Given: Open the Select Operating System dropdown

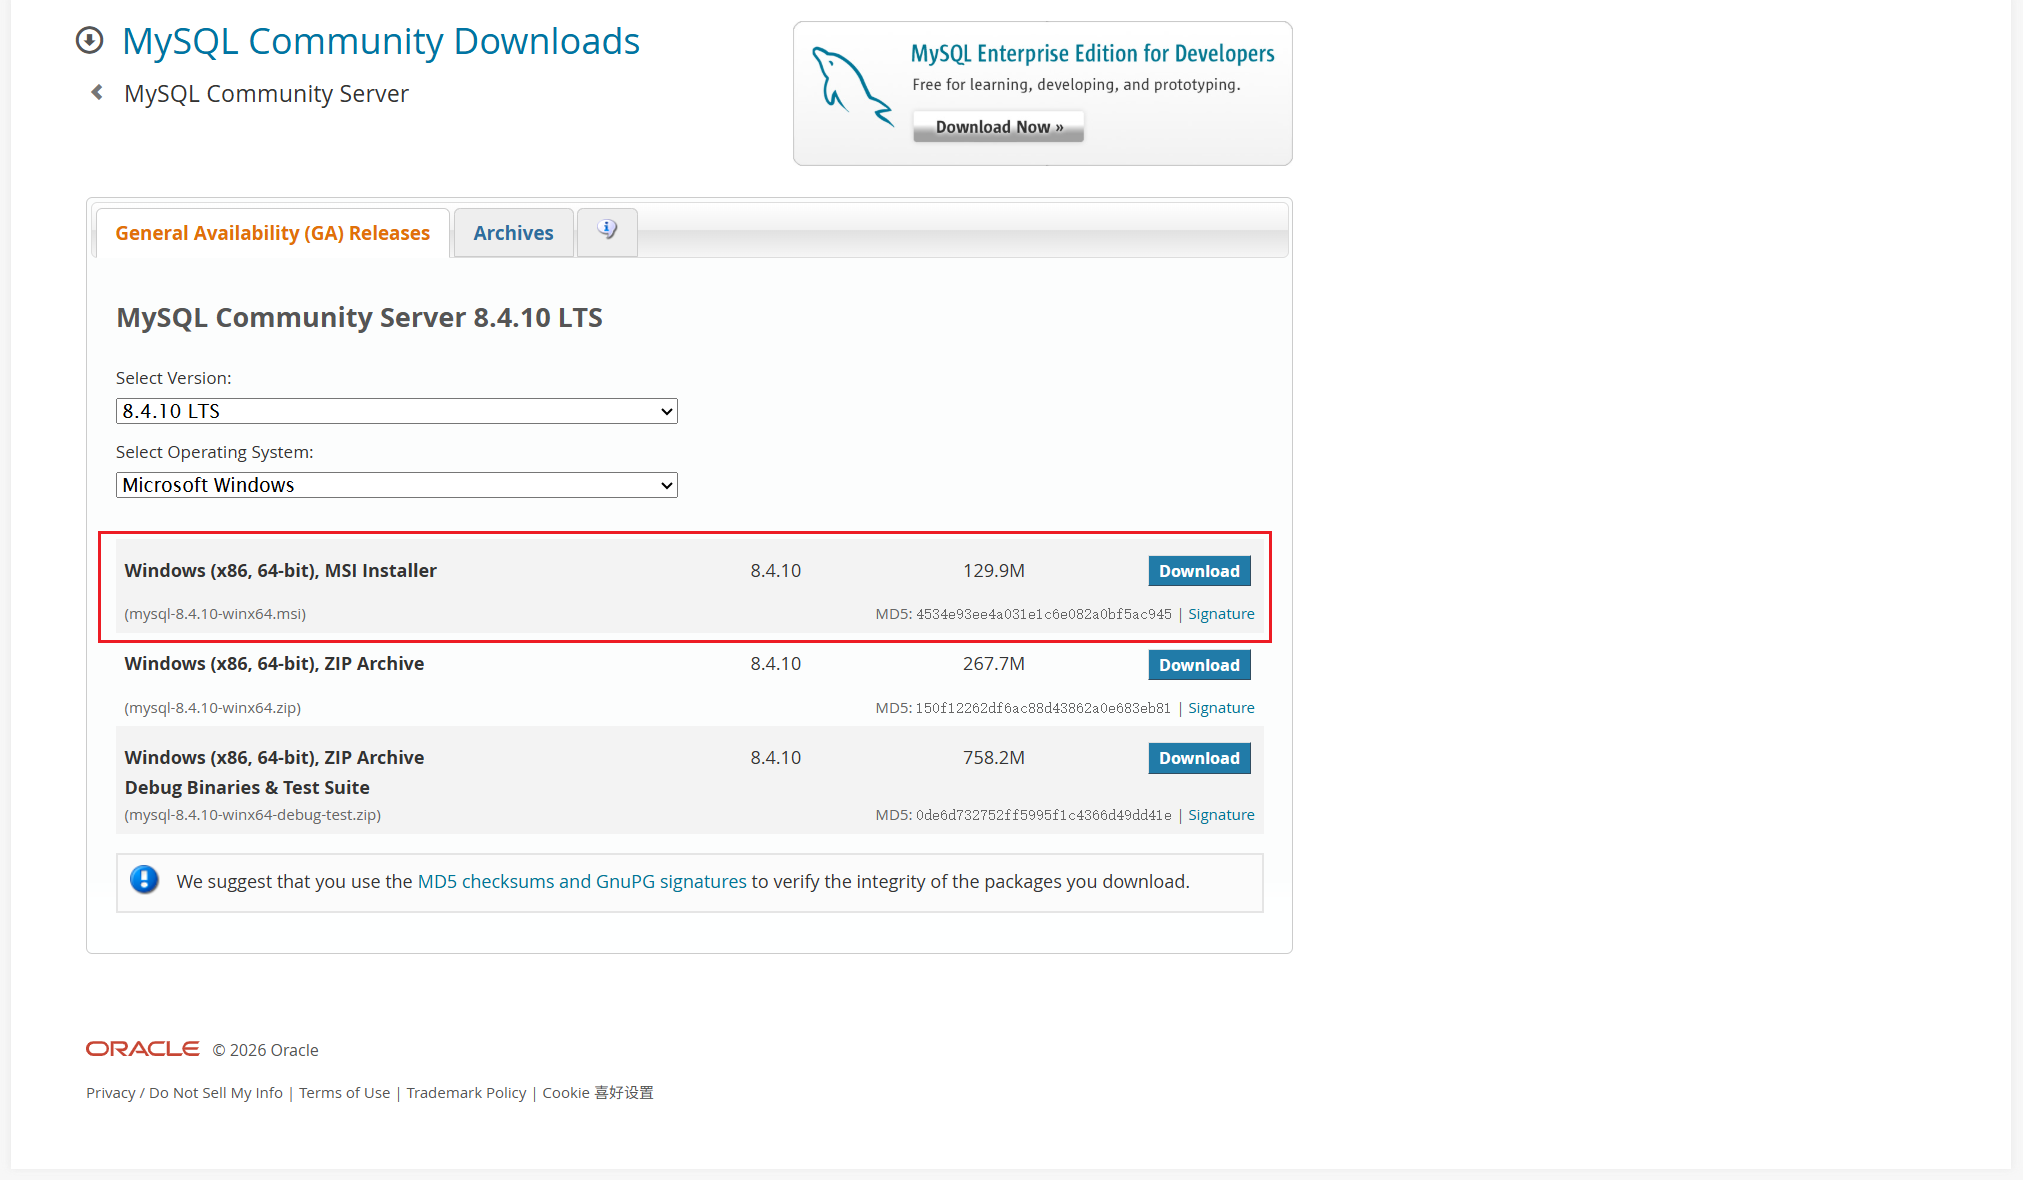Looking at the screenshot, I should click(396, 485).
